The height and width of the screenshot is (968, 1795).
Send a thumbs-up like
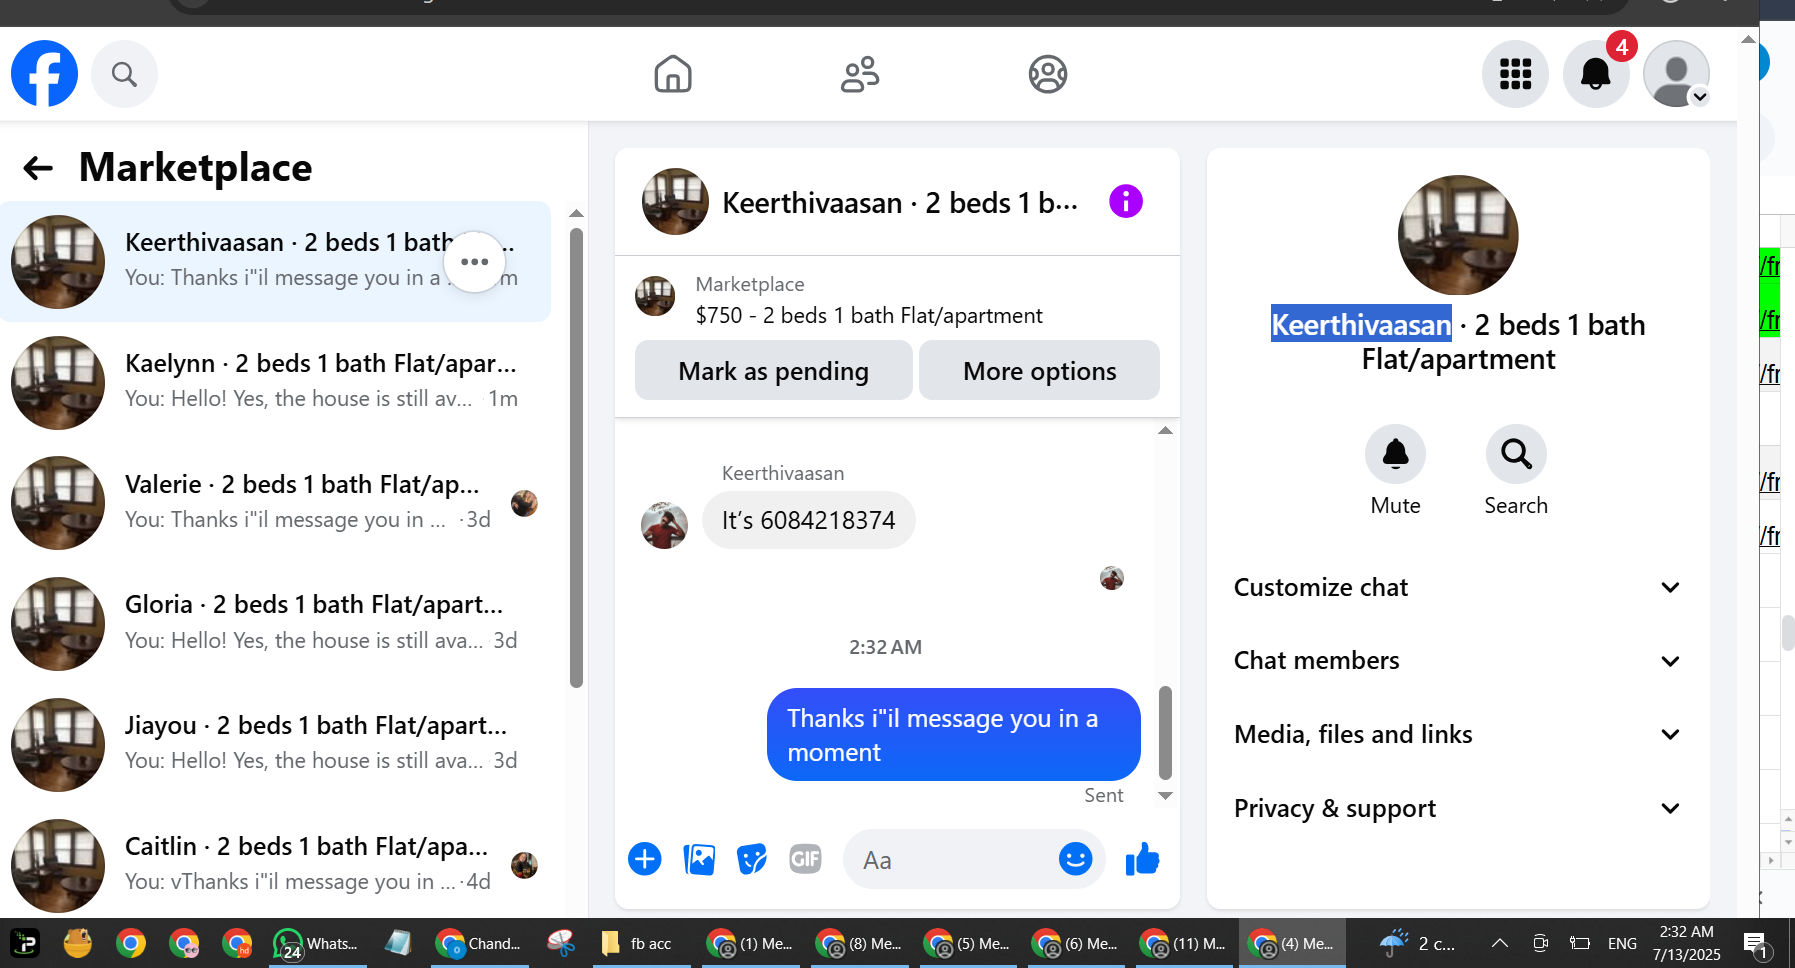[x=1142, y=859]
